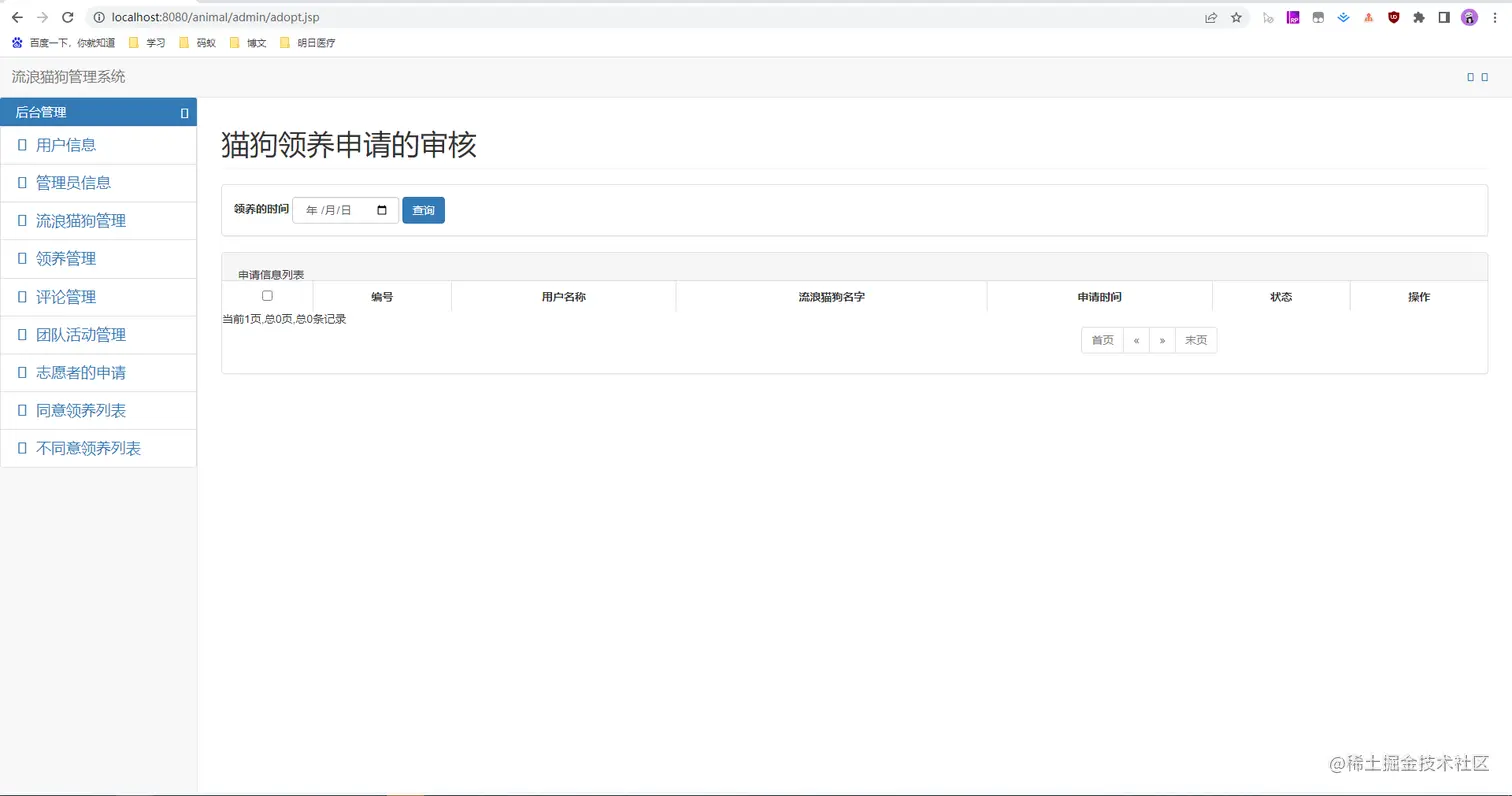This screenshot has height=796, width=1512.
Task: Click the 年/月/日 date input field
Action: (334, 211)
